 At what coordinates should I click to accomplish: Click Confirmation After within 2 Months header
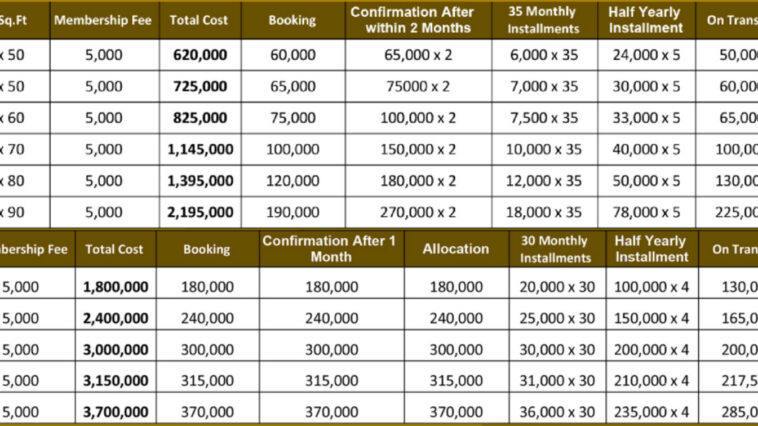click(x=418, y=20)
